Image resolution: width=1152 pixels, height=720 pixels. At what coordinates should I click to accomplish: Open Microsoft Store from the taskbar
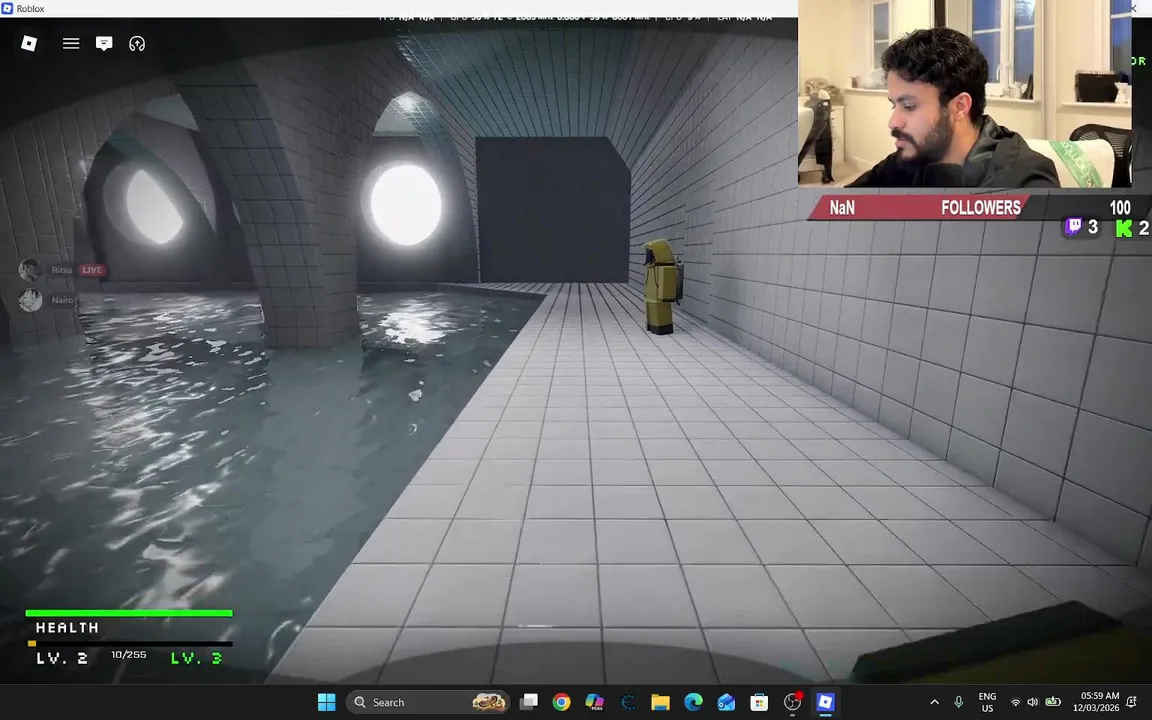pyautogui.click(x=759, y=702)
